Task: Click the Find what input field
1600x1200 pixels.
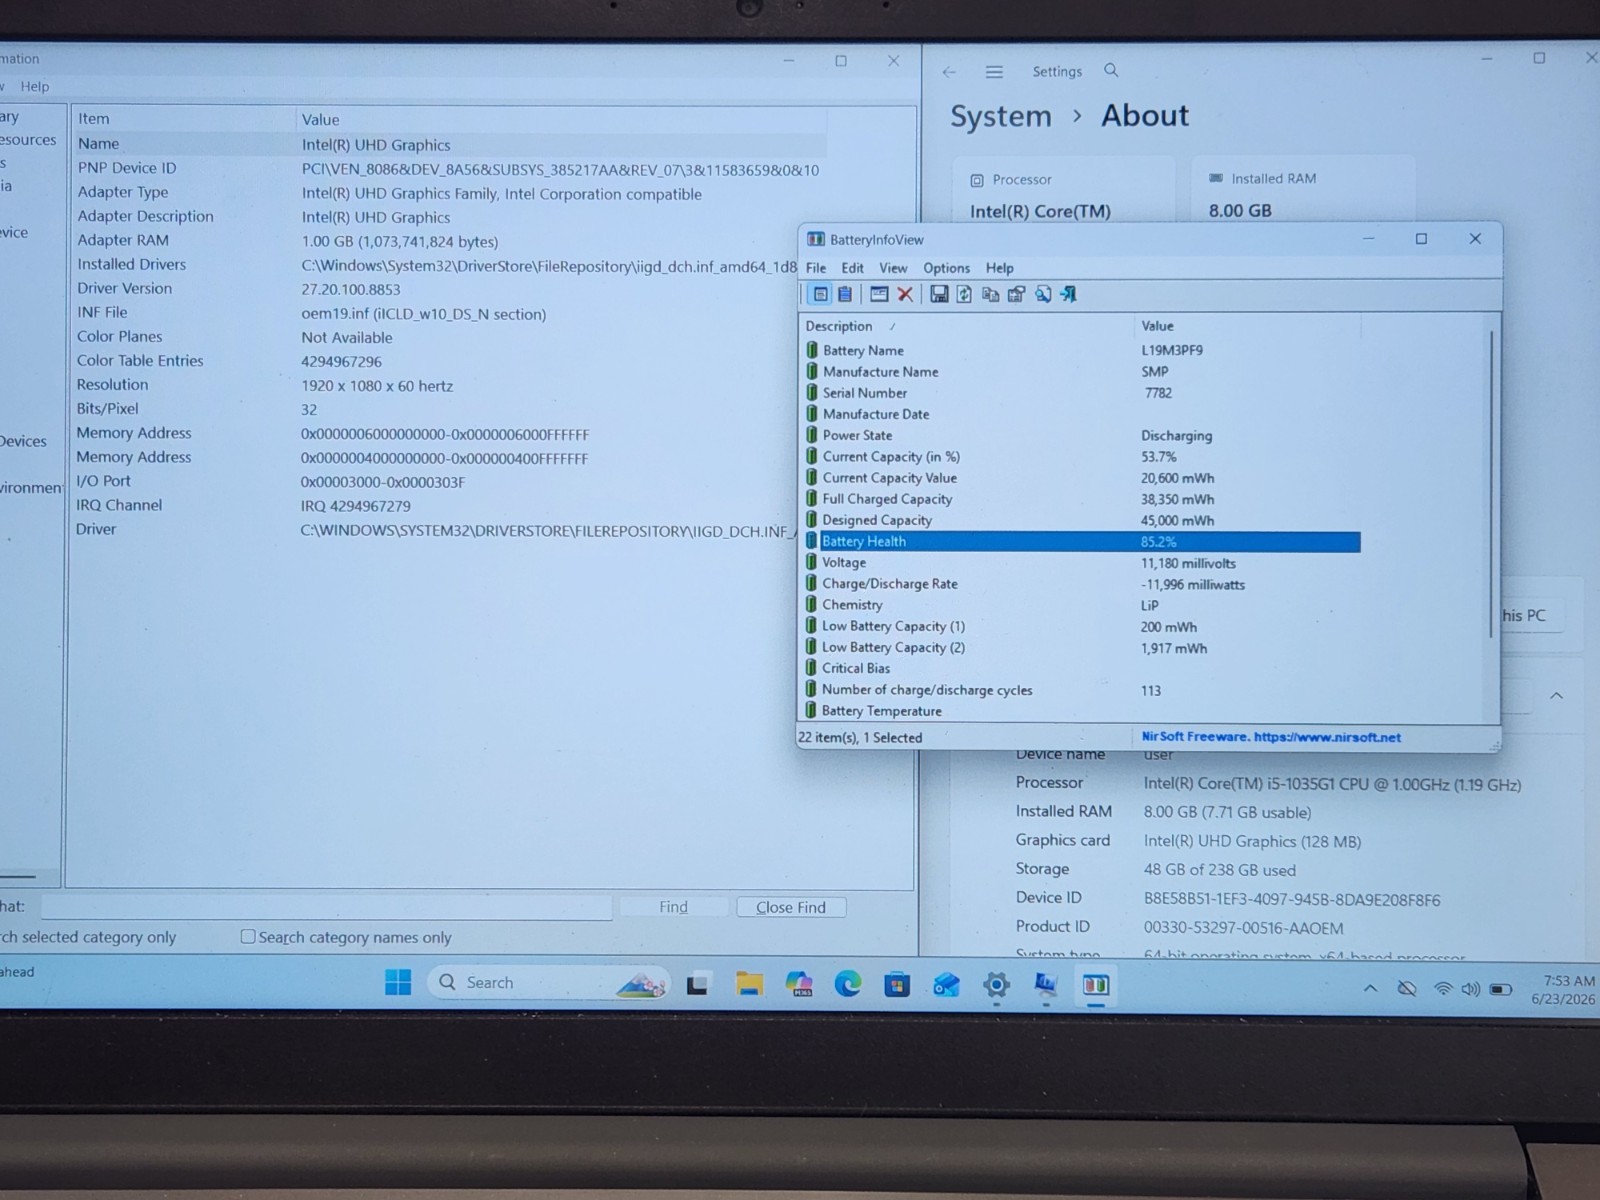Action: pos(326,907)
